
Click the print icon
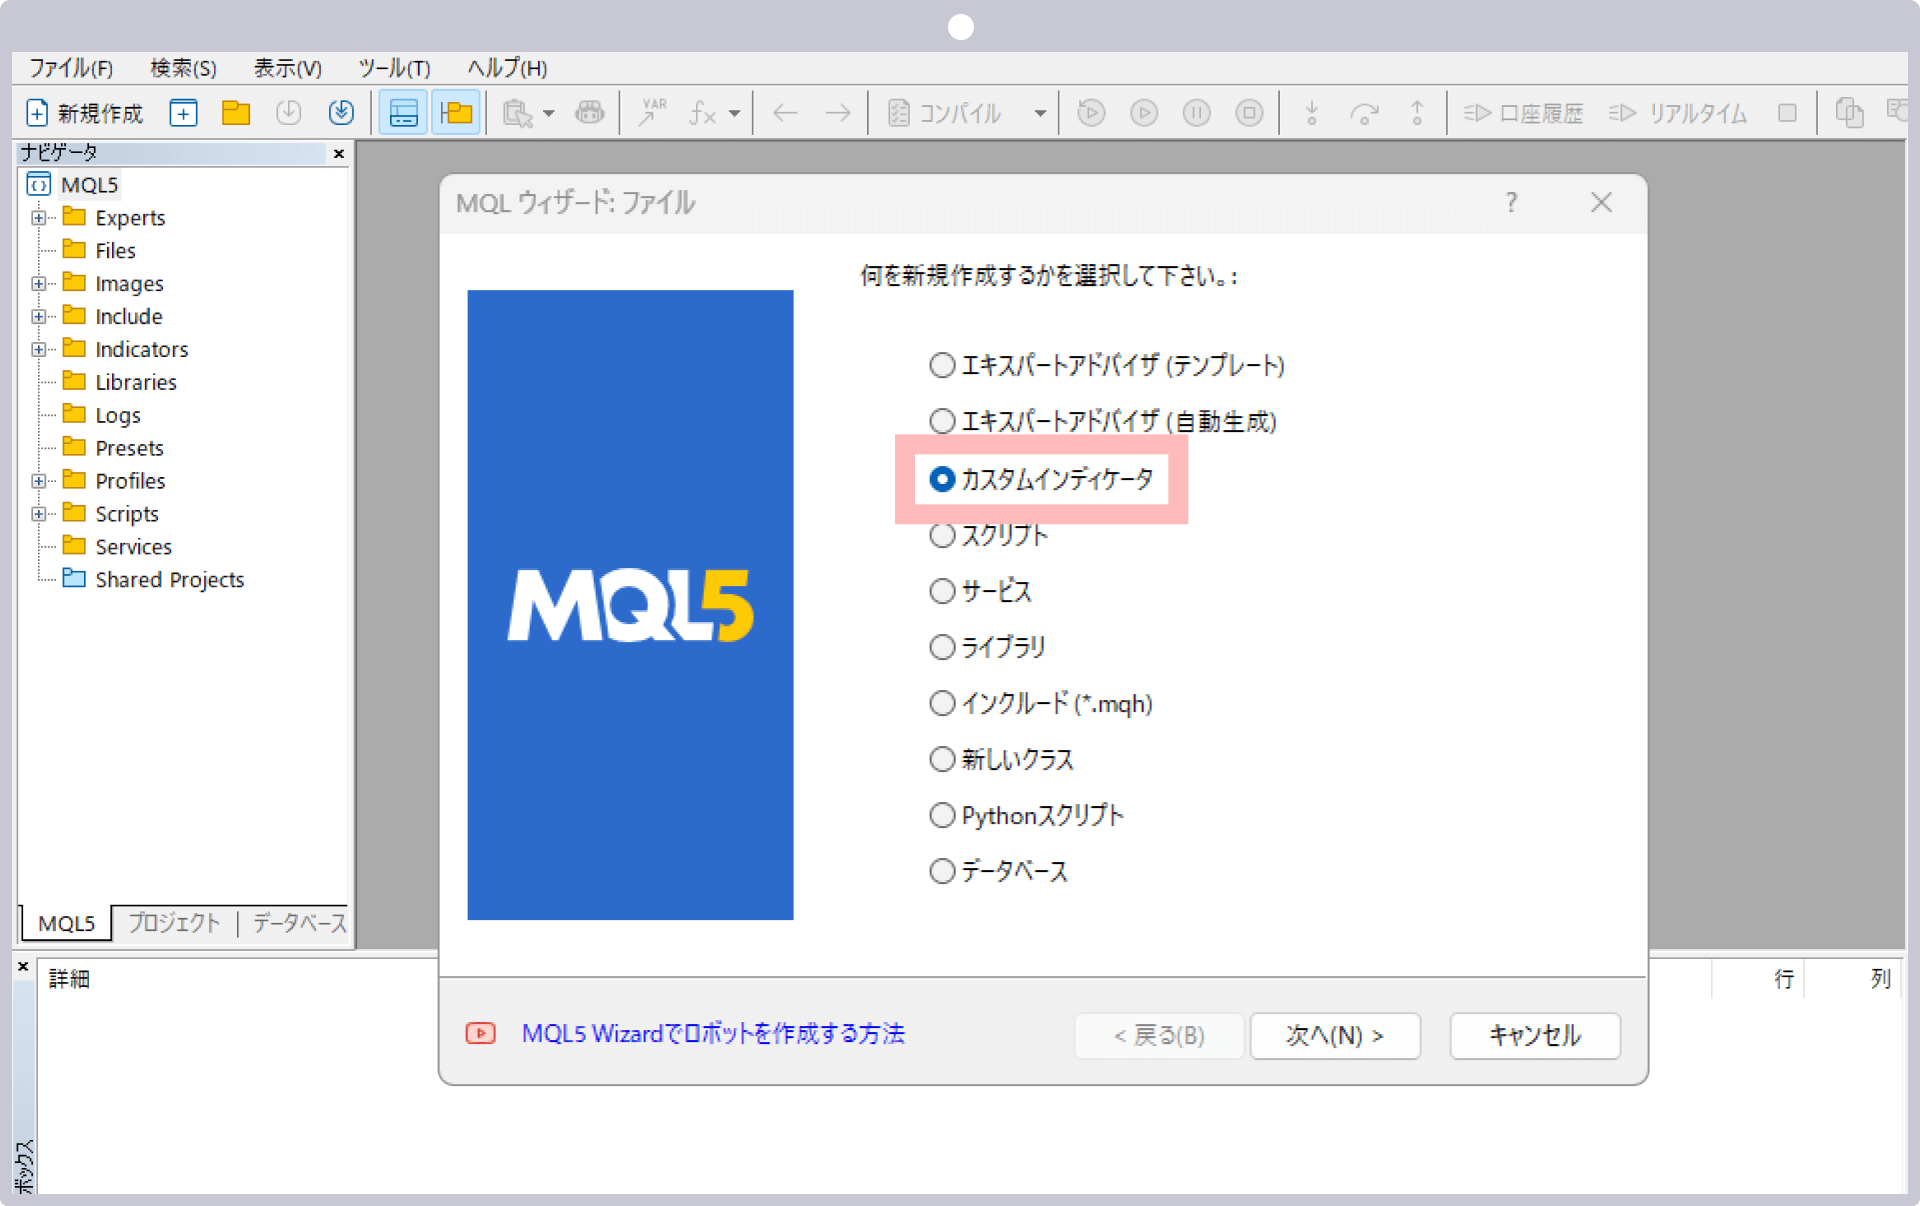coord(590,113)
